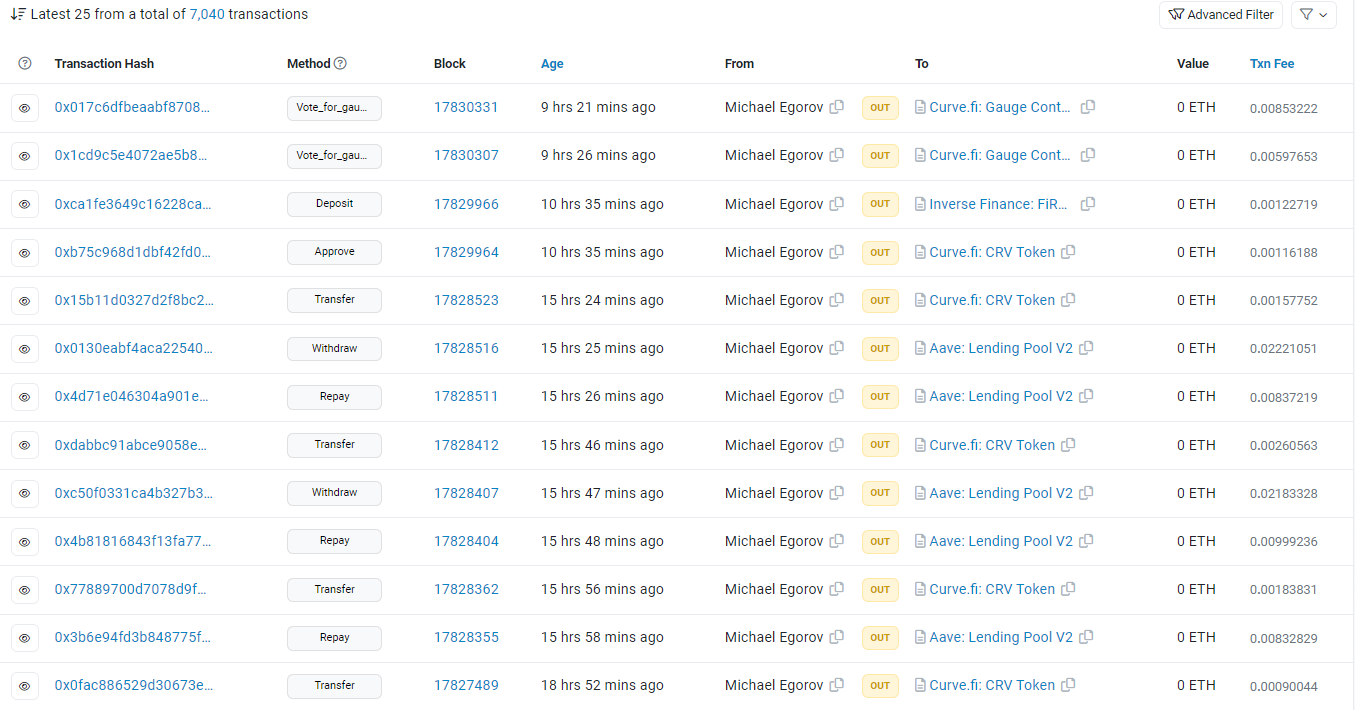
Task: Open Curve.fi: Gauge Controller in block 17830331 row
Action: coord(1000,107)
